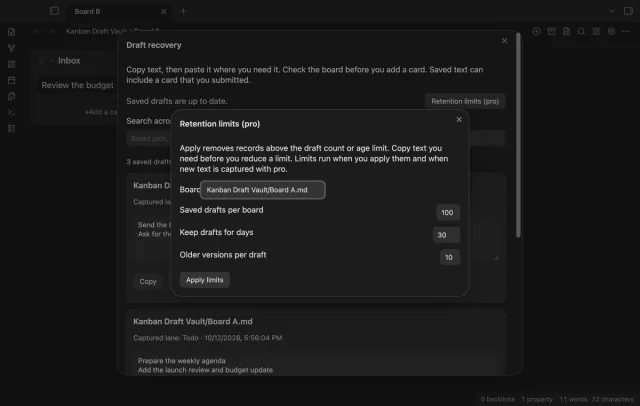Focus the Board field showing Board A.md
This screenshot has width=640, height=406.
[x=262, y=190]
